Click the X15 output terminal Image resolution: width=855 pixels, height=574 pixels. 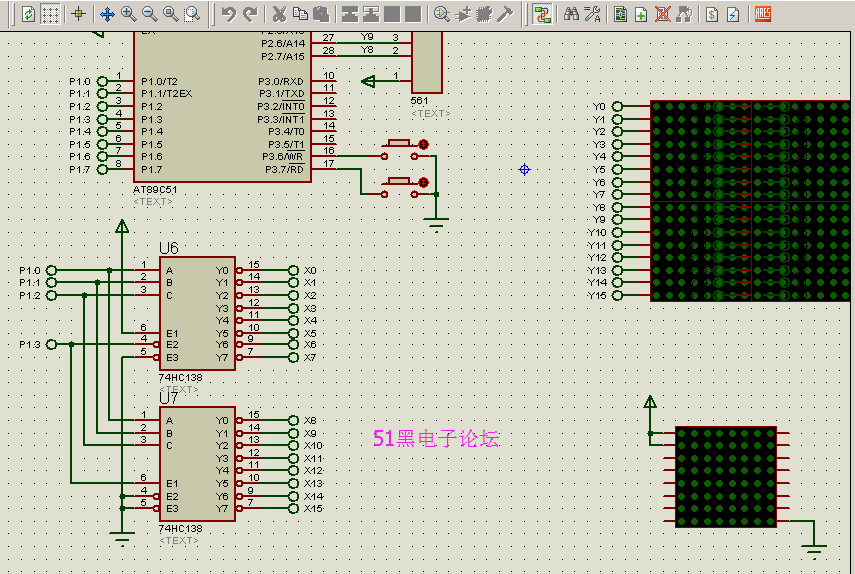[x=293, y=509]
